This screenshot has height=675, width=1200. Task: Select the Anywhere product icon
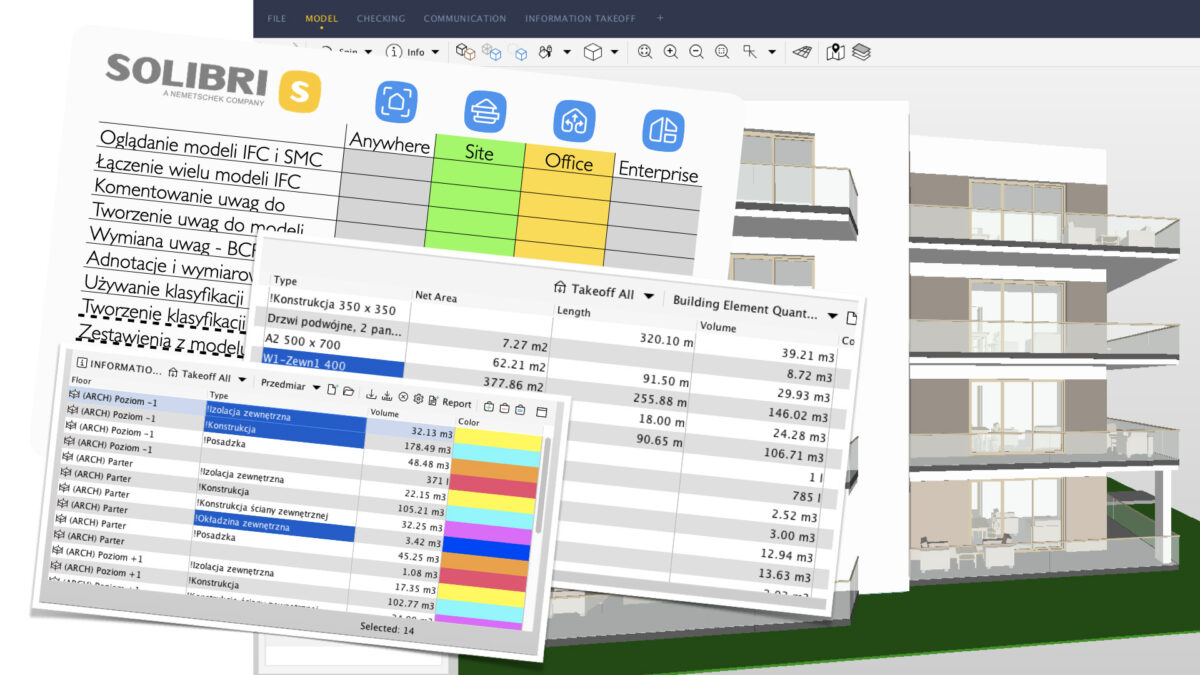pyautogui.click(x=396, y=102)
